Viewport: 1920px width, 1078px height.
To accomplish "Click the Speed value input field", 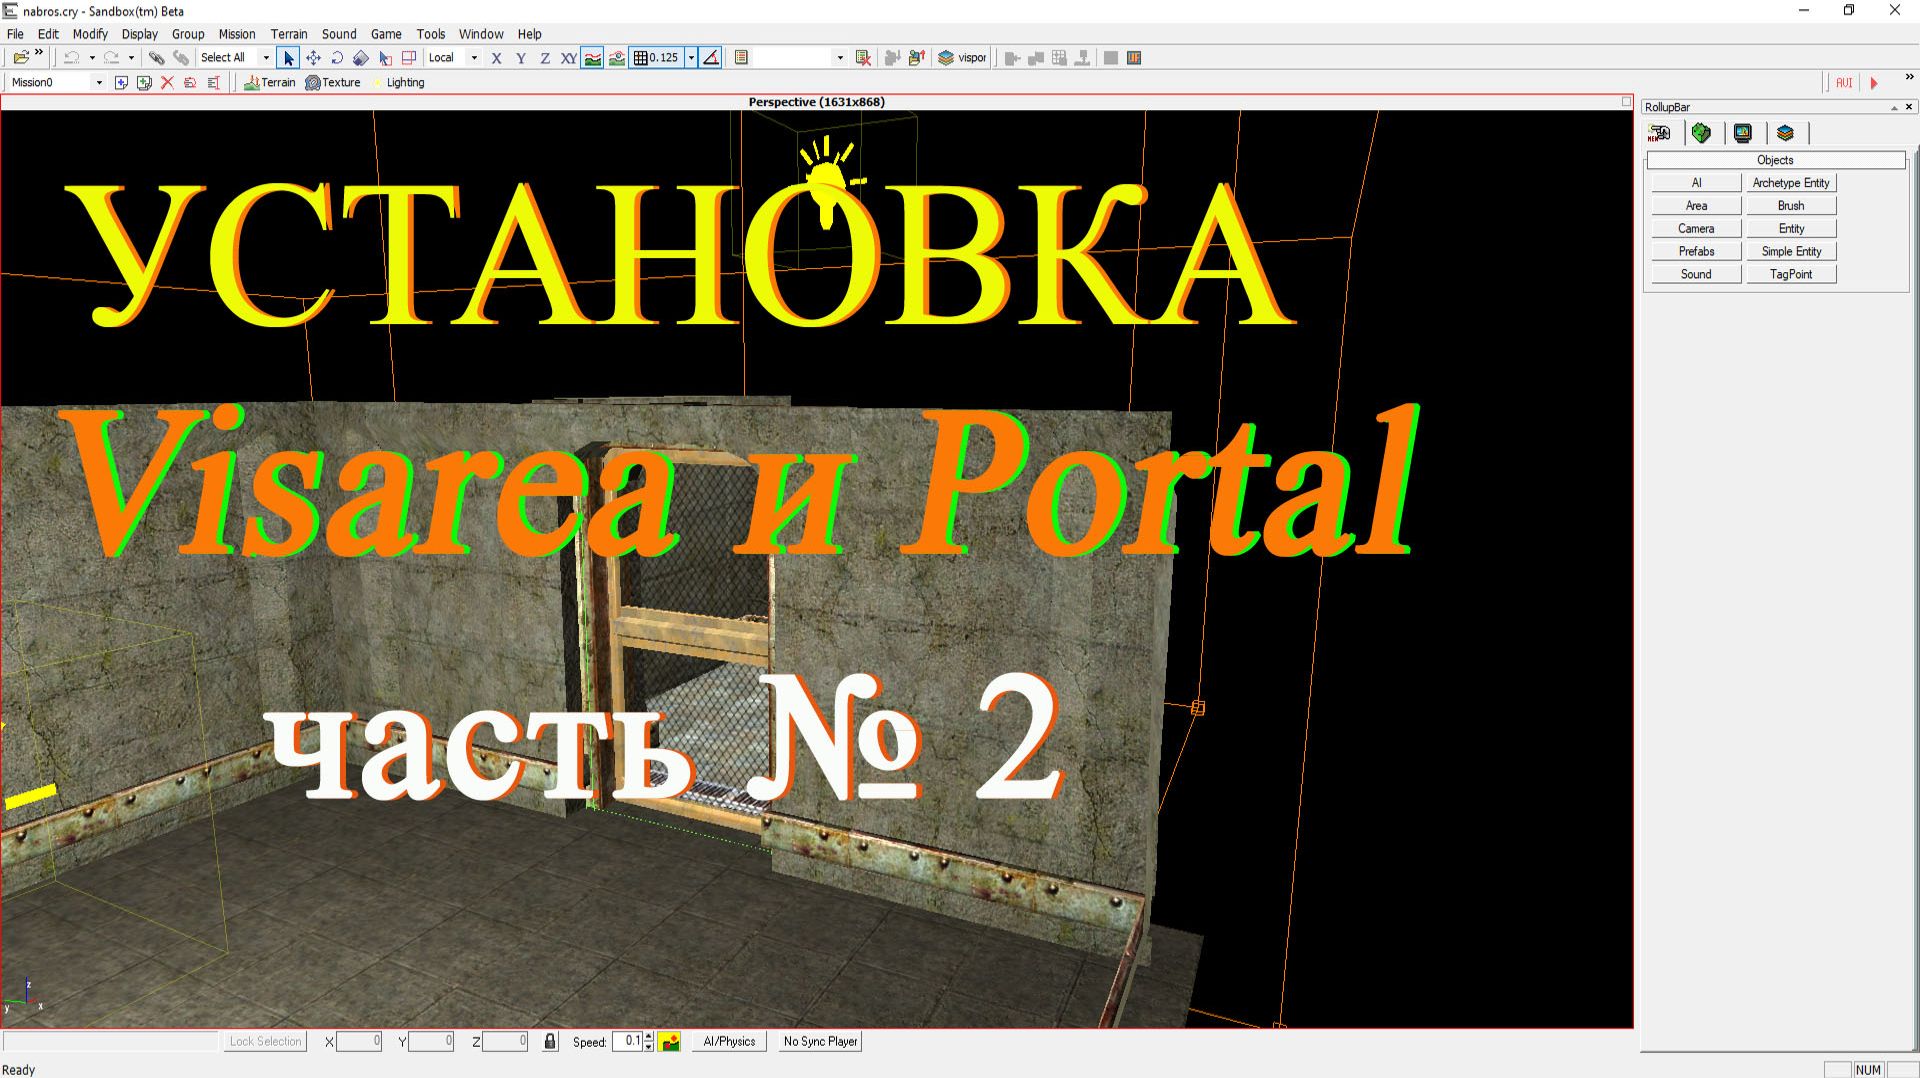I will pos(627,1041).
